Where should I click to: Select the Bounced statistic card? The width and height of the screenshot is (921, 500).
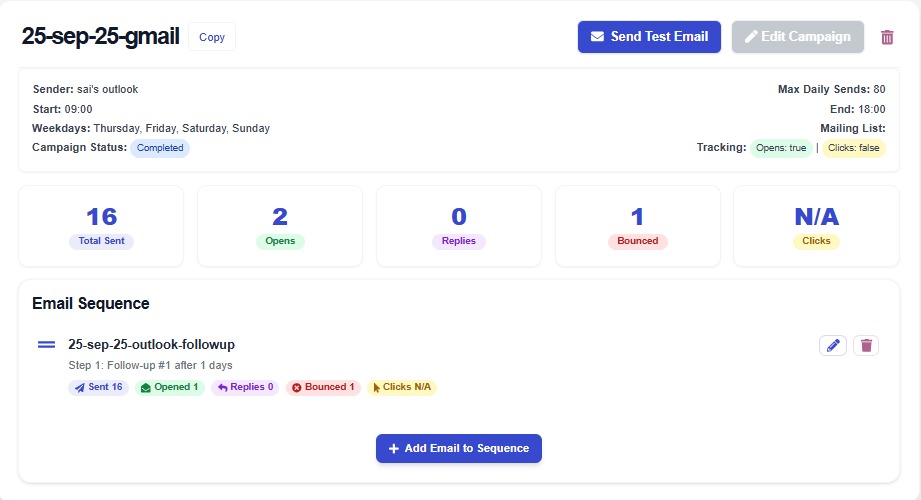click(x=638, y=226)
